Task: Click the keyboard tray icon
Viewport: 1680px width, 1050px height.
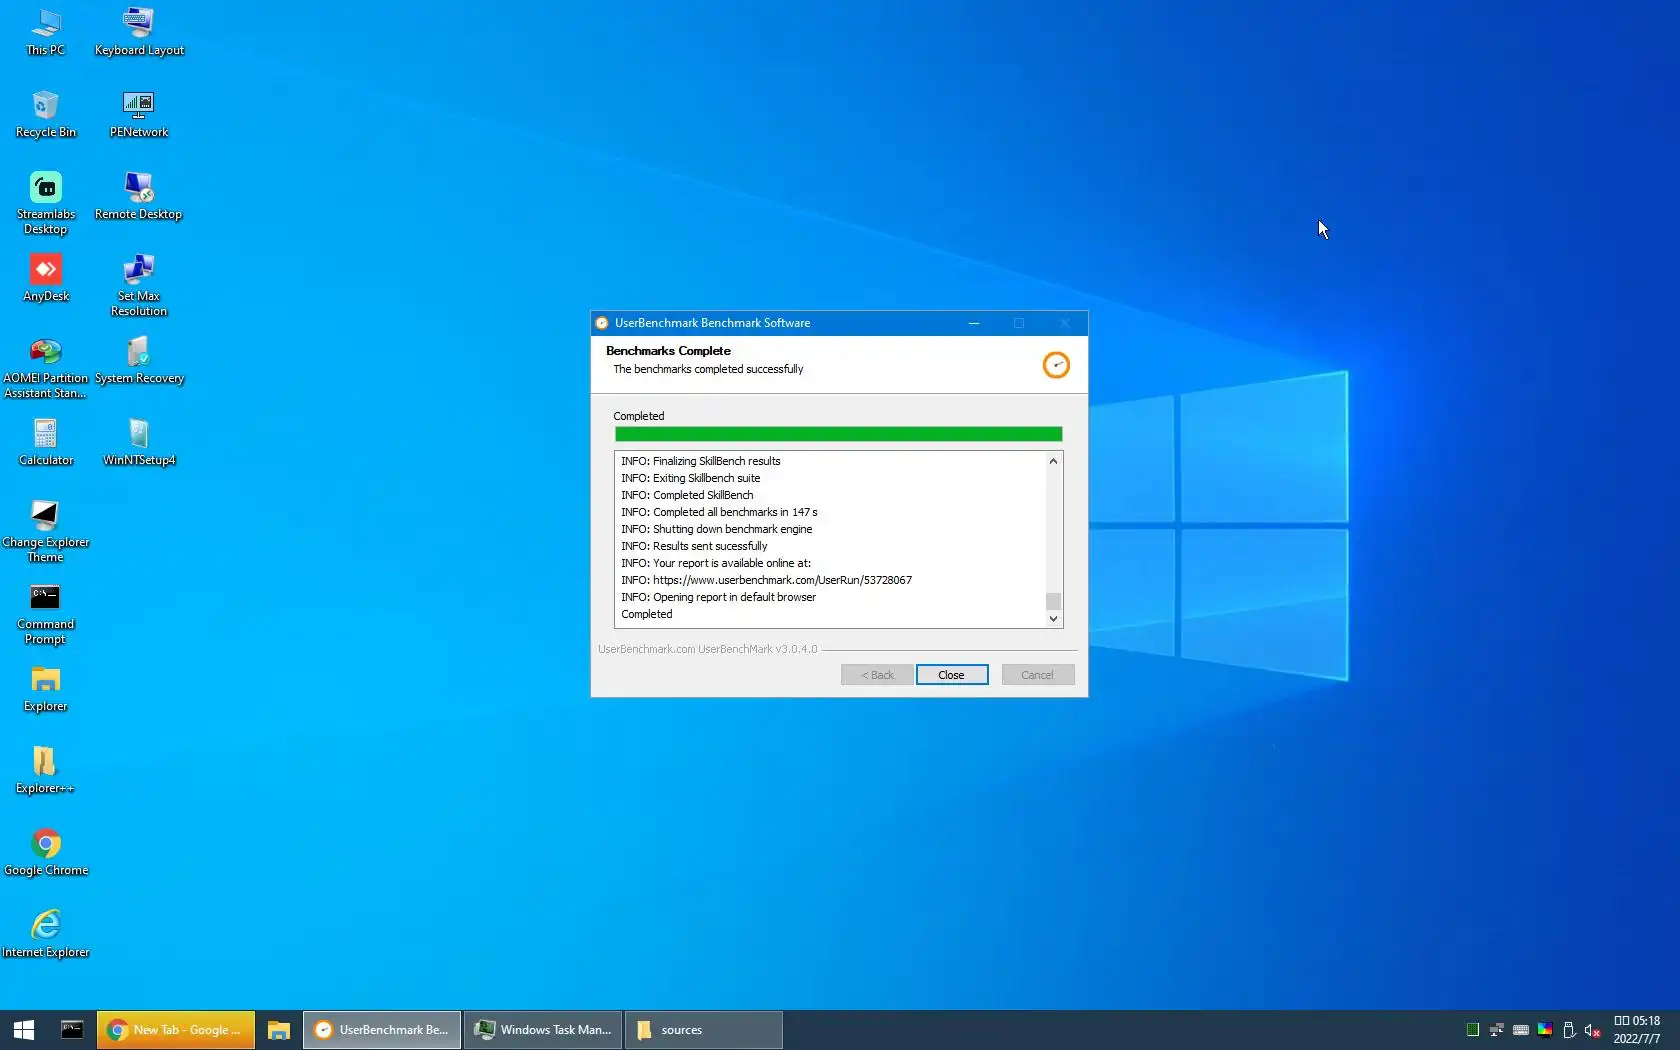Action: click(1520, 1030)
